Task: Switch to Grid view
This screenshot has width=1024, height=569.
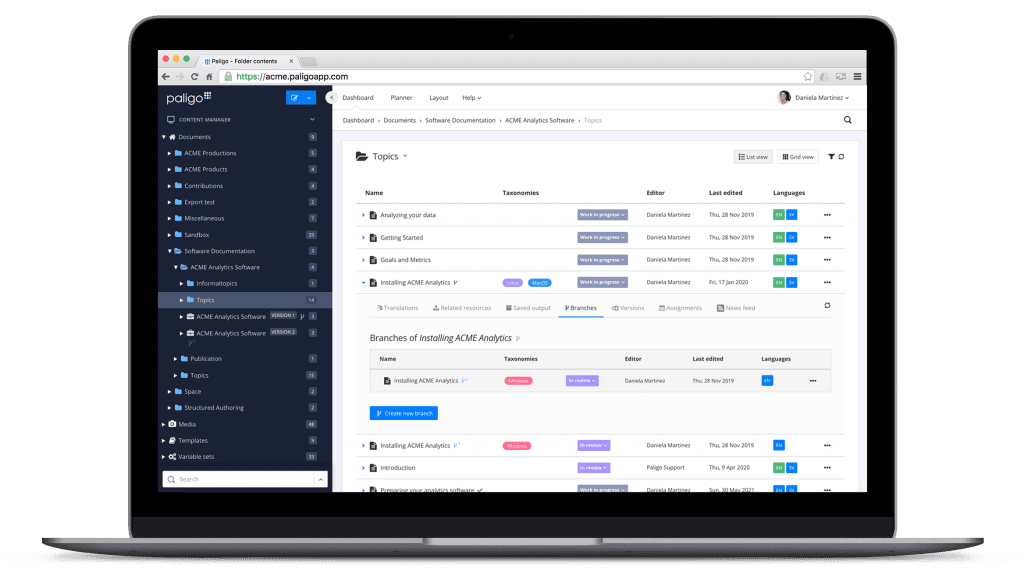Action: tap(797, 157)
